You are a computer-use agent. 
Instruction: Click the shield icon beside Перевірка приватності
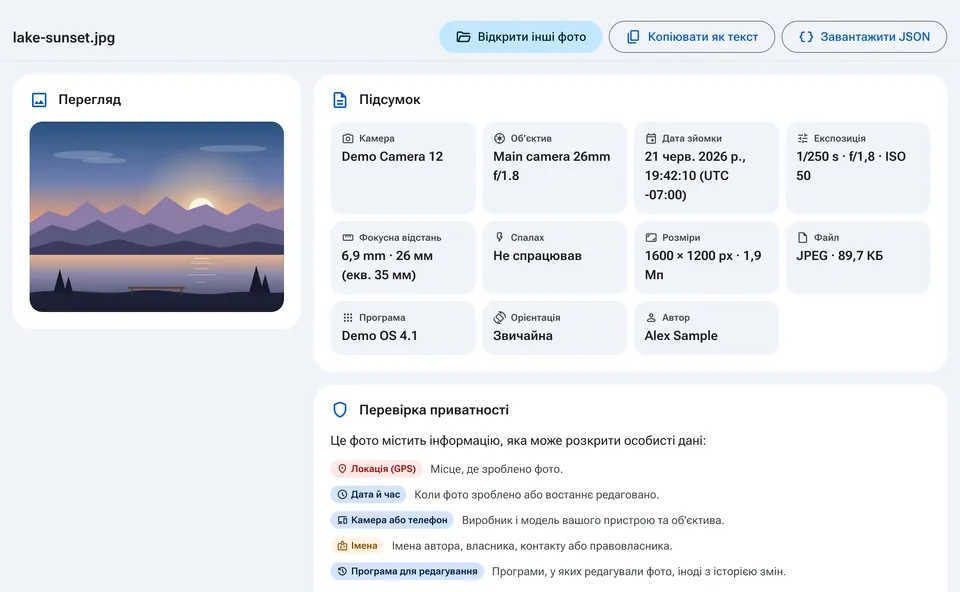[340, 410]
